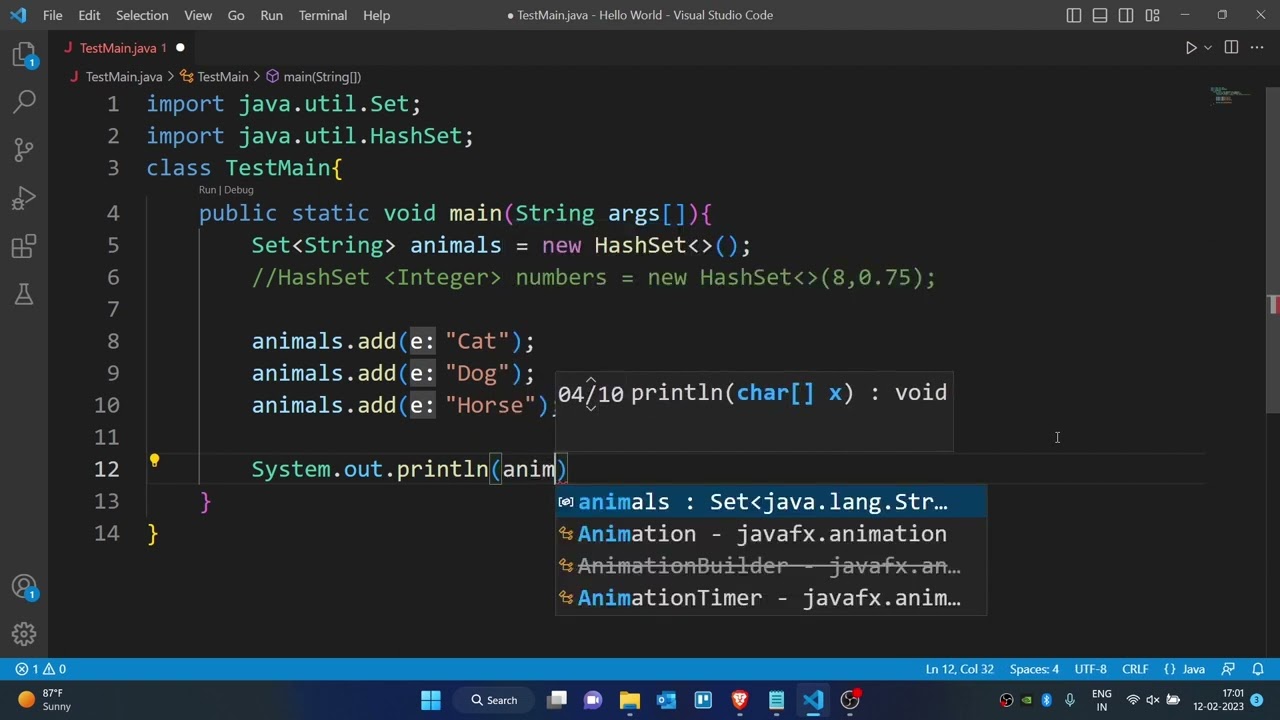
Task: Open the weather widget 87°F Sunny
Action: click(x=45, y=700)
